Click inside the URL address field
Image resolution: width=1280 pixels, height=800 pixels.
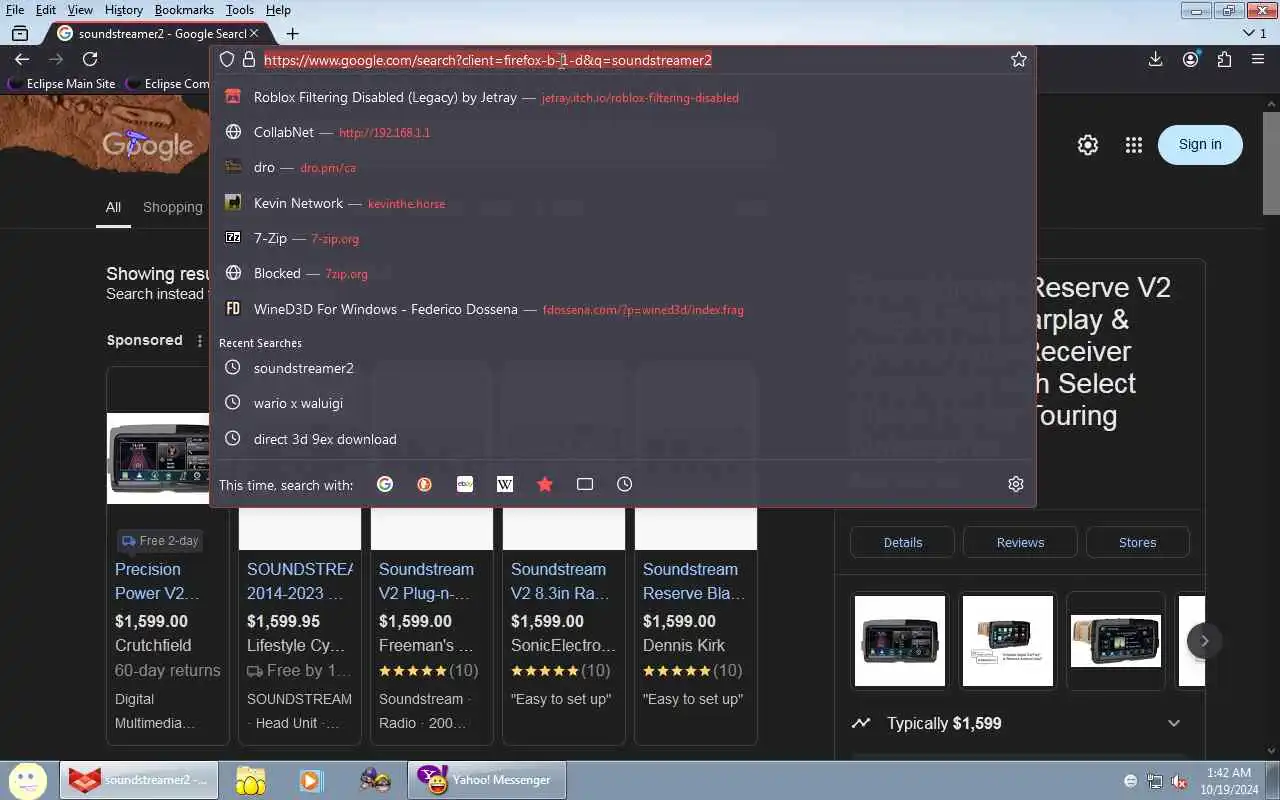click(632, 60)
